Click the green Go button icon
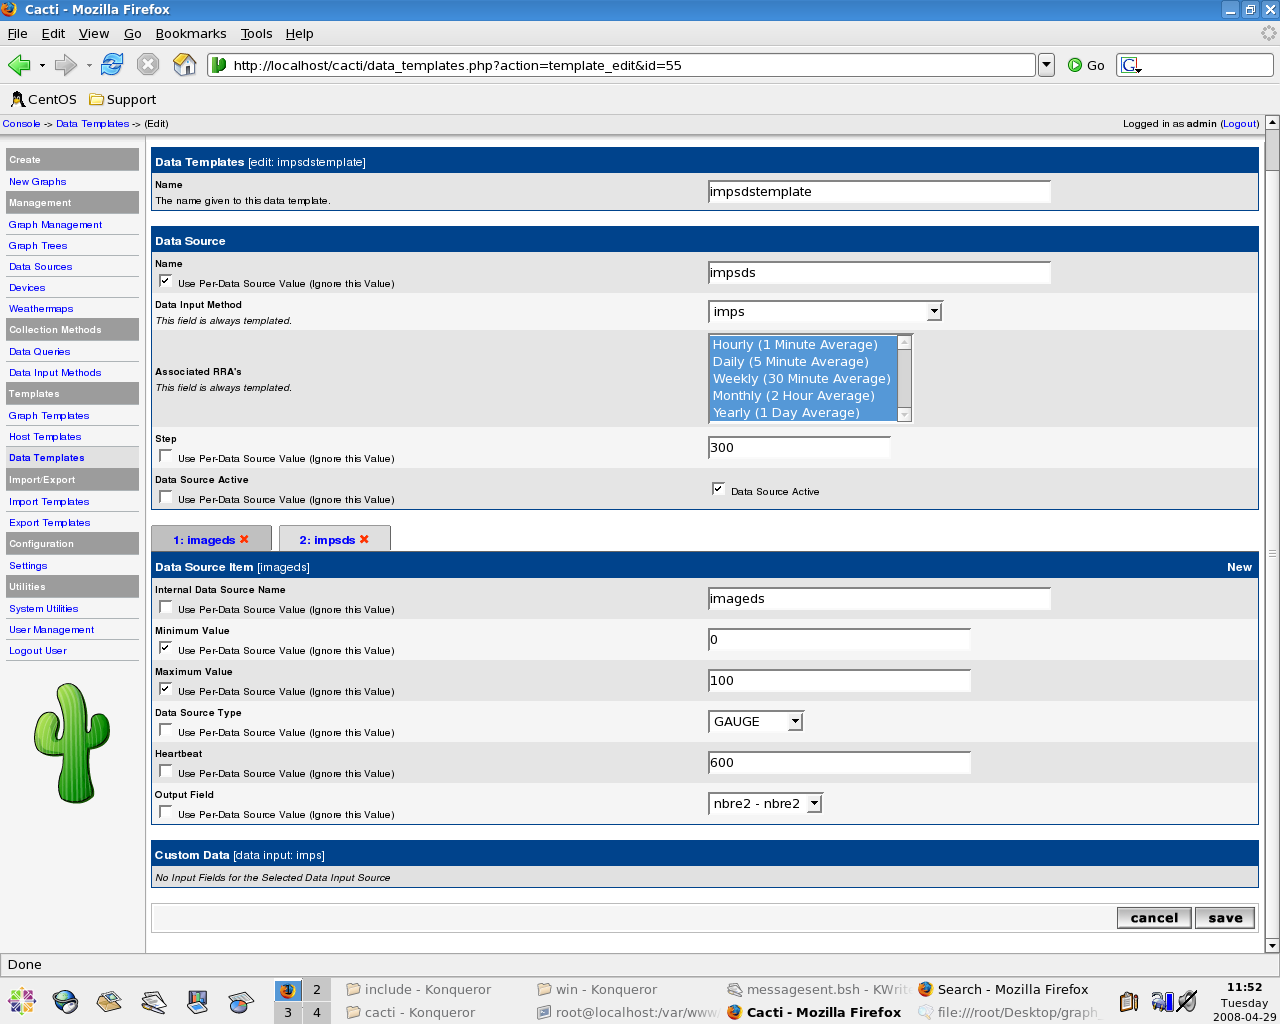This screenshot has height=1024, width=1280. pyautogui.click(x=1075, y=65)
